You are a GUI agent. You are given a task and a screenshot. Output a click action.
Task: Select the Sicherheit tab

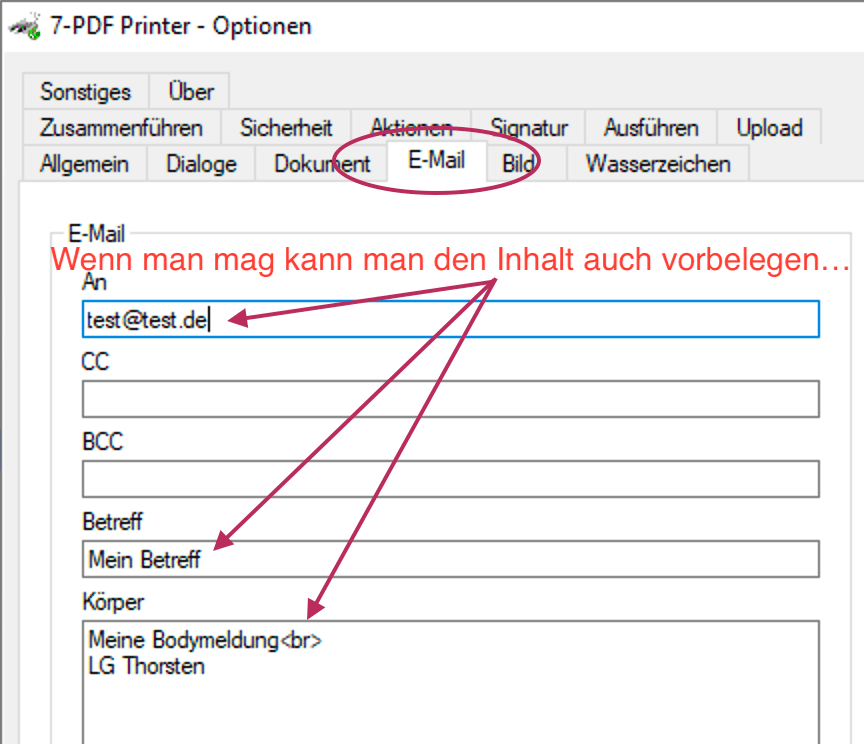click(x=286, y=128)
